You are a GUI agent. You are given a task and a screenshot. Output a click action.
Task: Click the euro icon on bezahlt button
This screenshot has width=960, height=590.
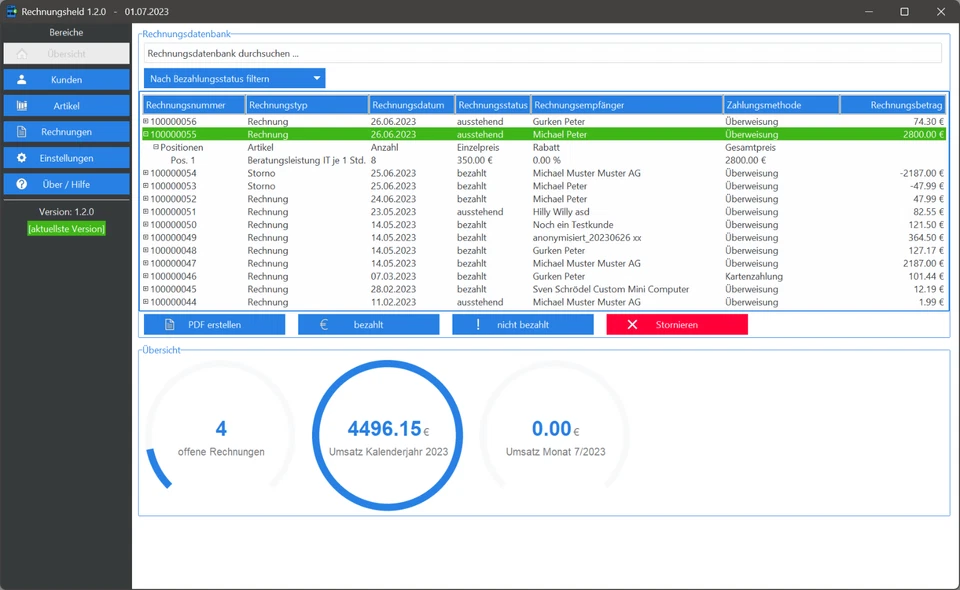[324, 325]
